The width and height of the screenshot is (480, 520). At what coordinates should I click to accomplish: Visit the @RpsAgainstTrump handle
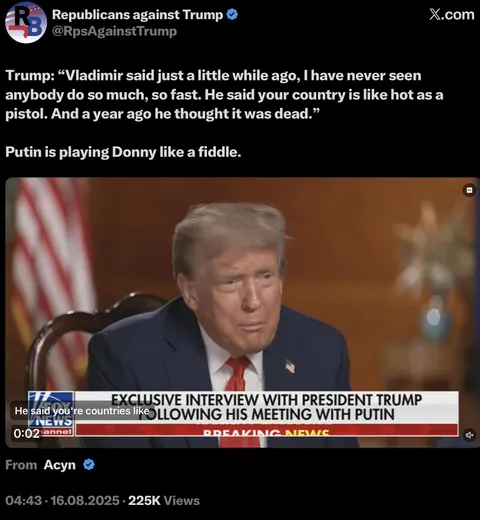(114, 31)
